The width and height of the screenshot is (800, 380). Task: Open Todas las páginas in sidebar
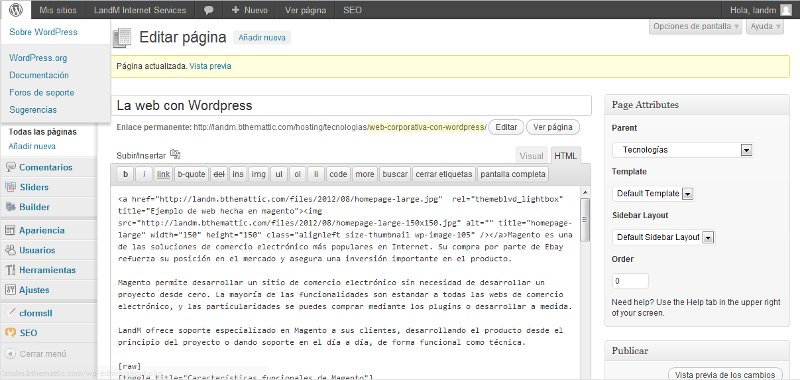pos(43,132)
